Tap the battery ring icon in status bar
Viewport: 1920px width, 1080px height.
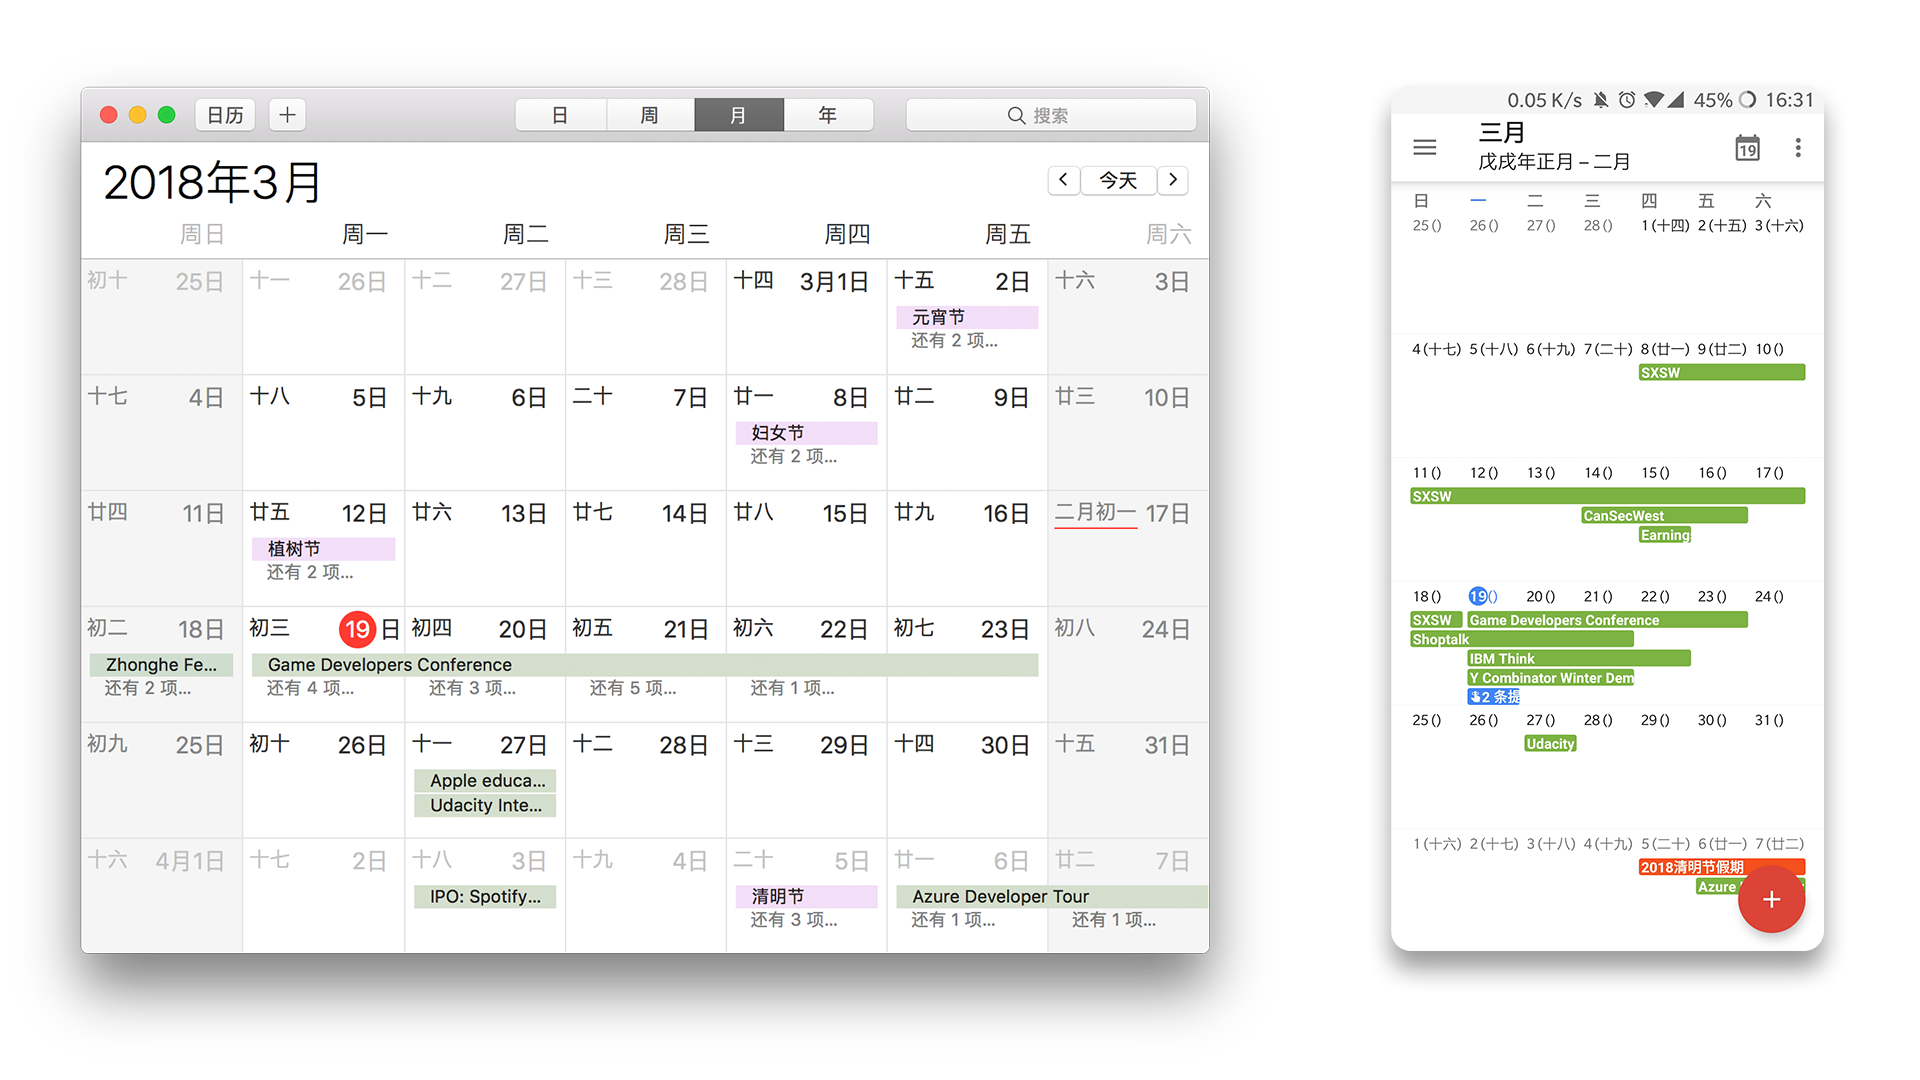(1748, 100)
